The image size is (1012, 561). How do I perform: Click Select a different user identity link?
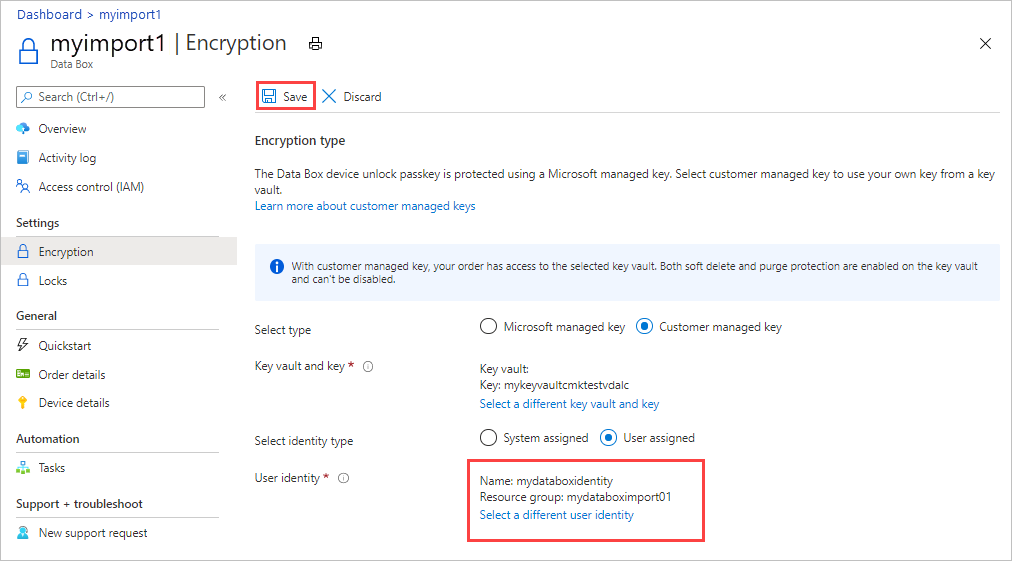click(x=556, y=515)
